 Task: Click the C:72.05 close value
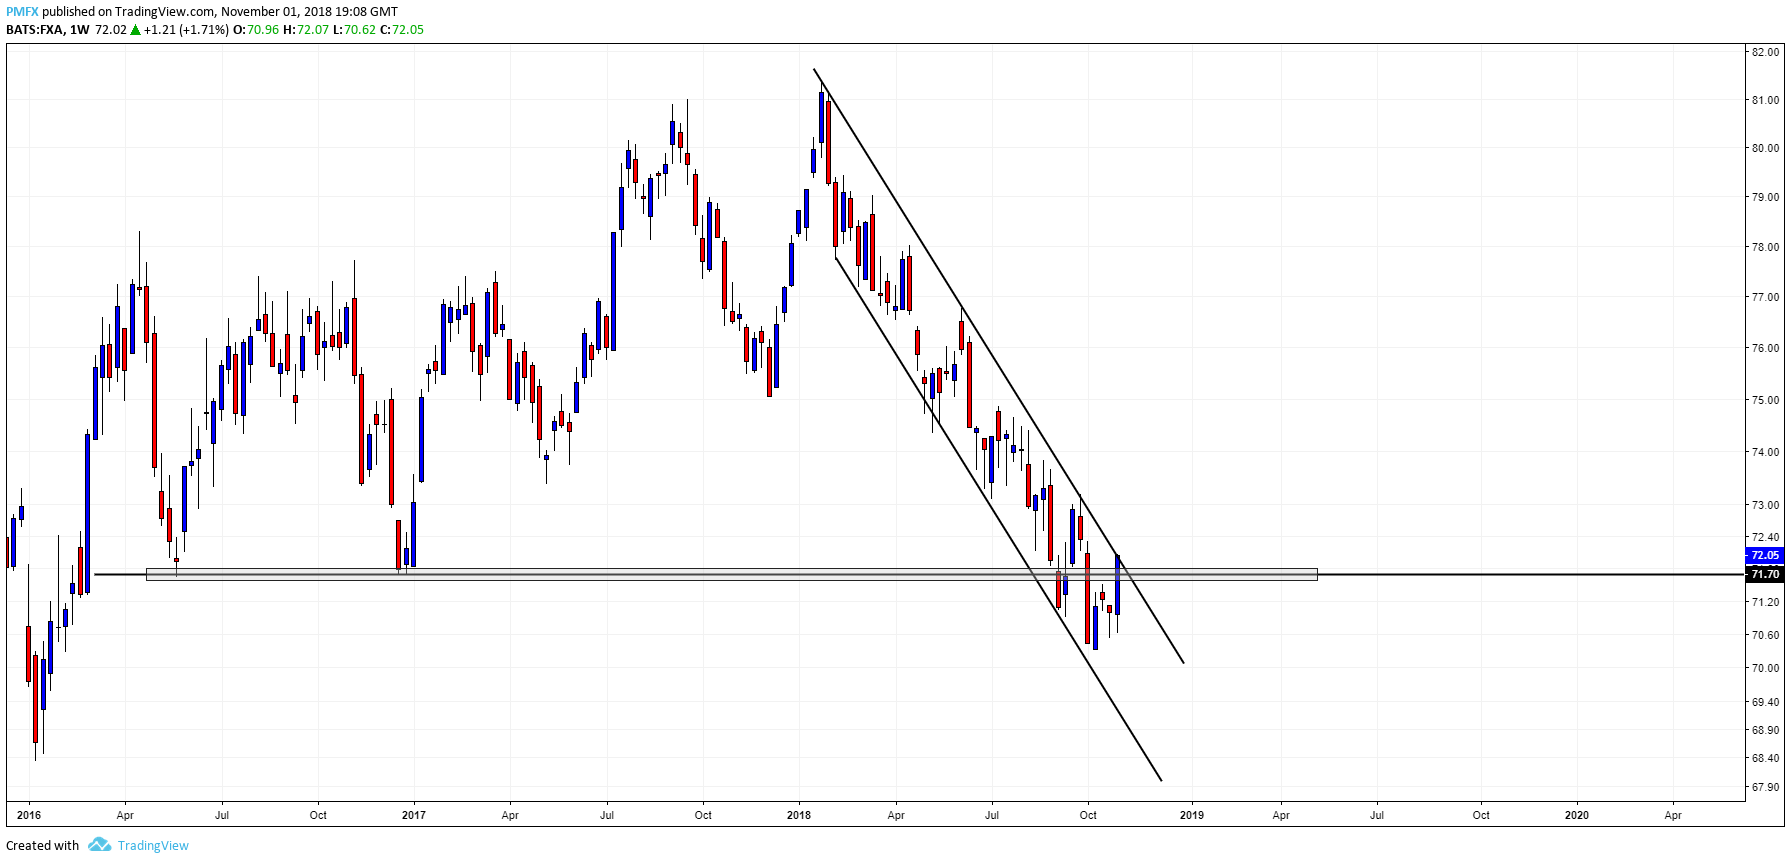pyautogui.click(x=402, y=30)
